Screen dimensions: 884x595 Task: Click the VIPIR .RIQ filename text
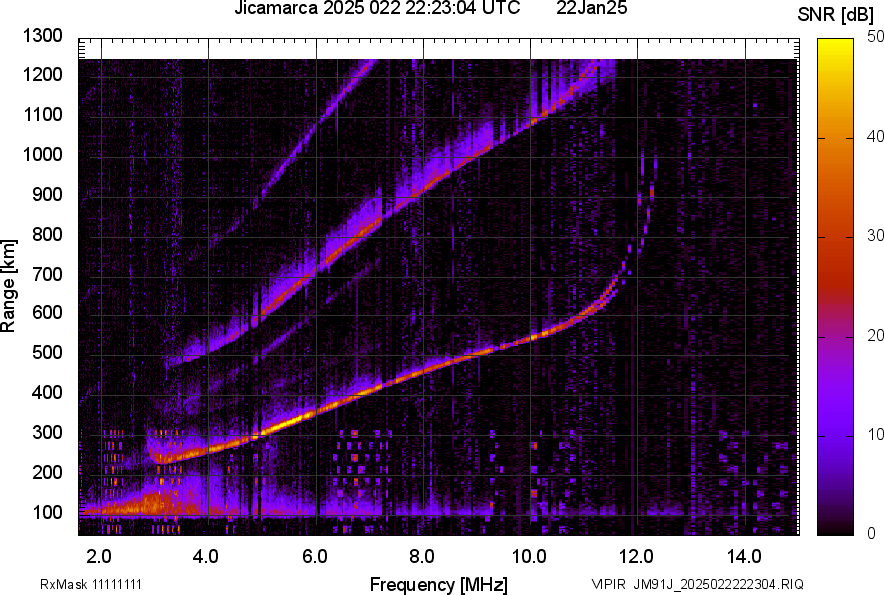(x=697, y=584)
